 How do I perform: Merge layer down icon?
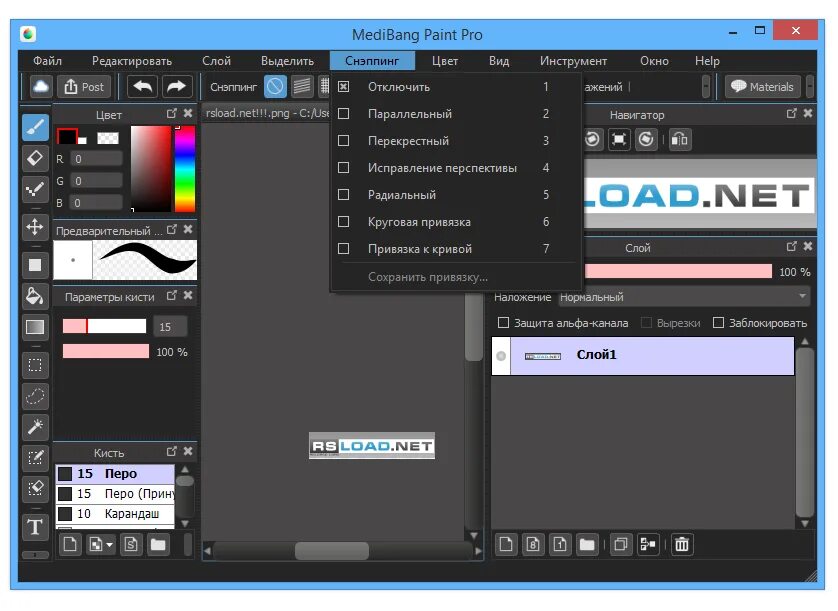[x=648, y=545]
